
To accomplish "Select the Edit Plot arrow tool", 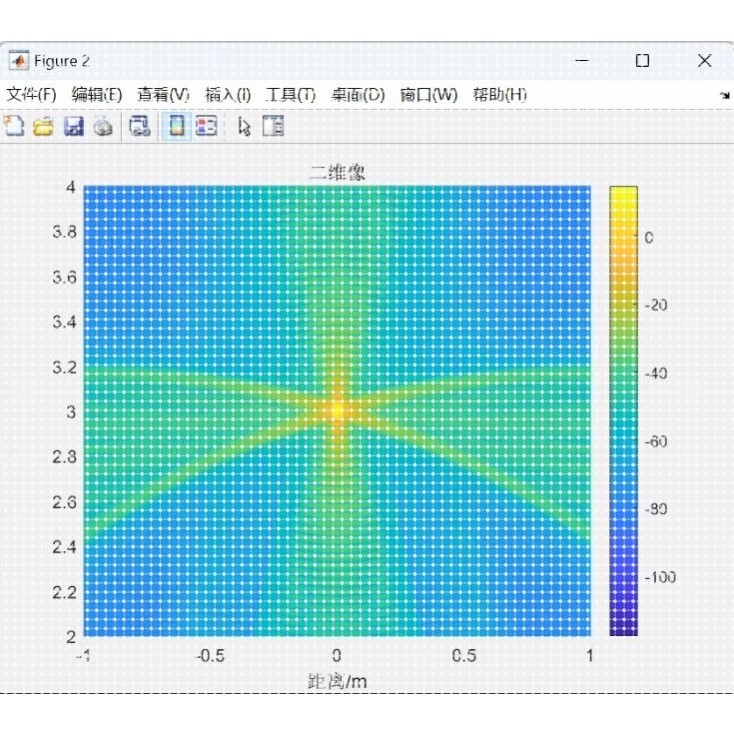I will pyautogui.click(x=244, y=126).
